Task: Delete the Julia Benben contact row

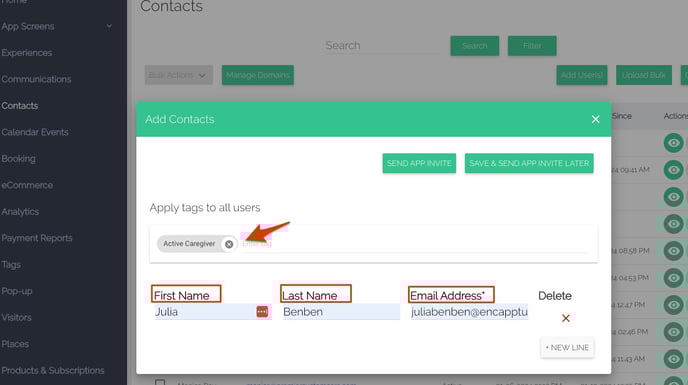Action: 566,318
